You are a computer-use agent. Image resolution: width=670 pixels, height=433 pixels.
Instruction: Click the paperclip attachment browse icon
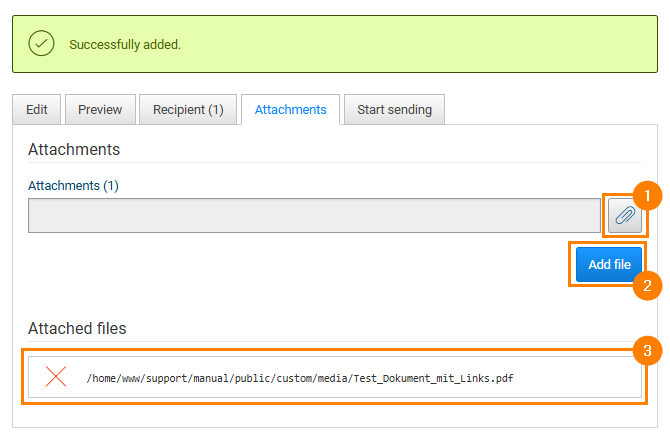point(624,215)
